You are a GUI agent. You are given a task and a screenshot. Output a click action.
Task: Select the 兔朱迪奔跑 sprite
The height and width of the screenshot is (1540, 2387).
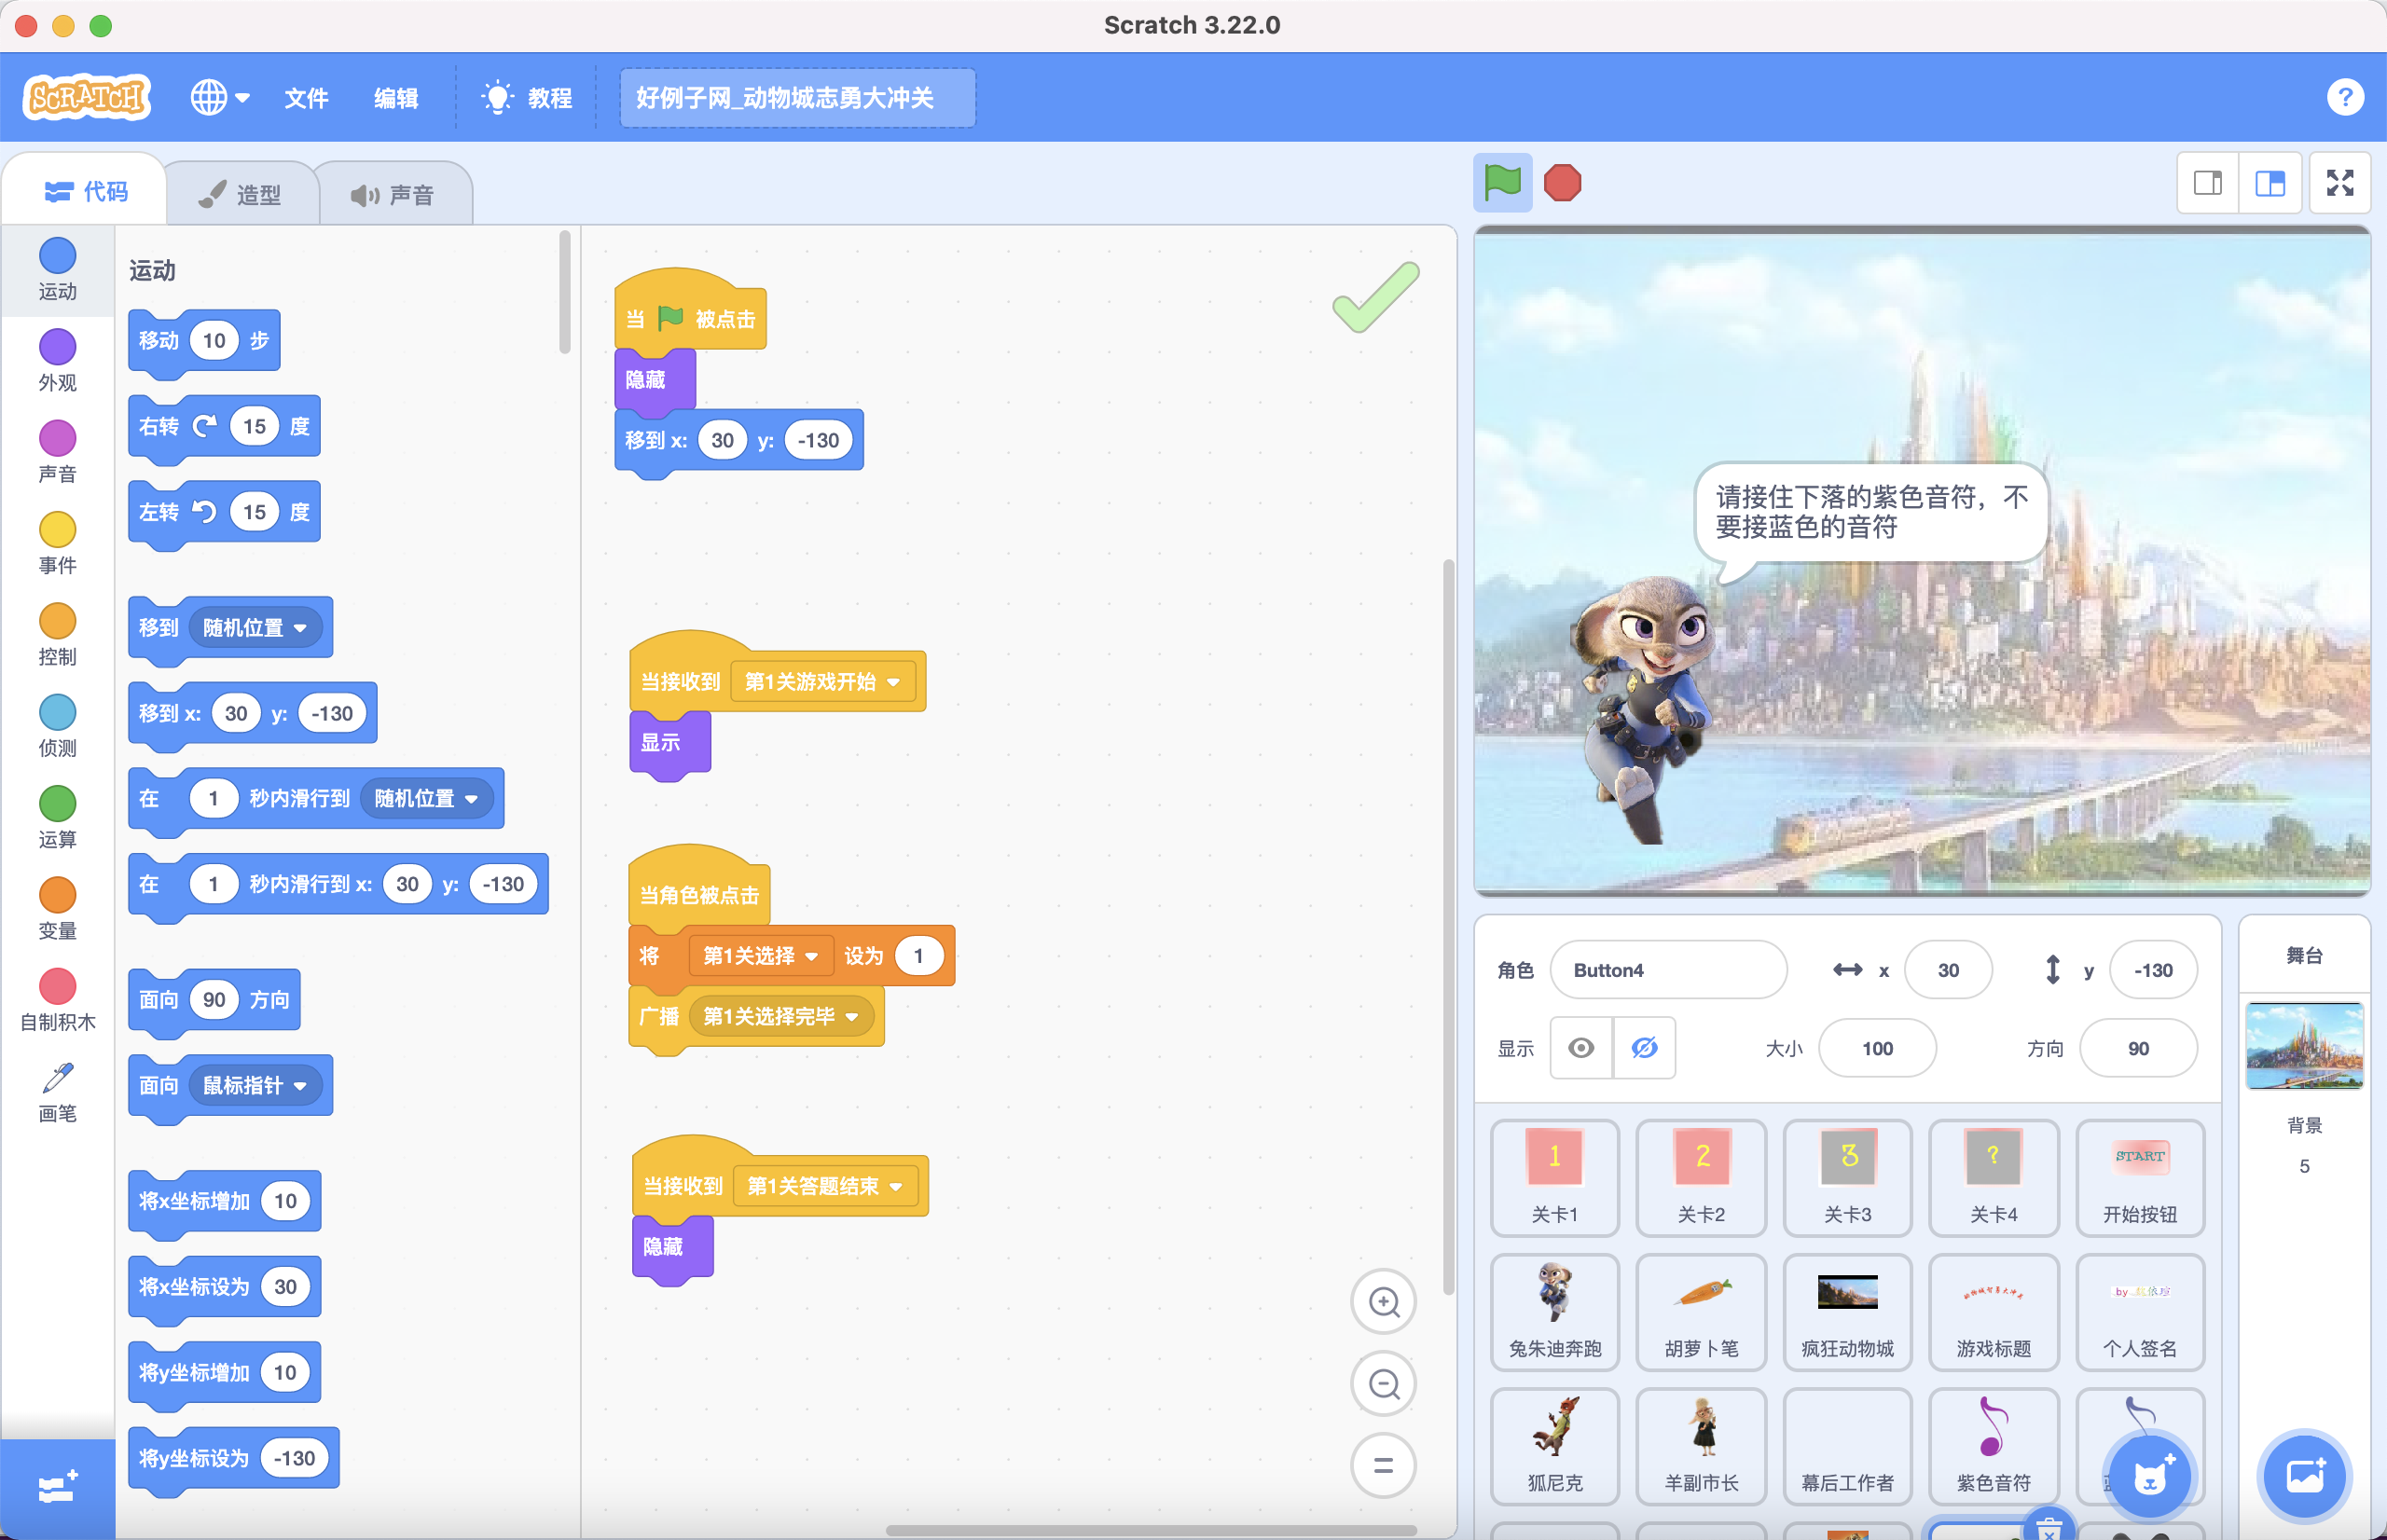pyautogui.click(x=1555, y=1311)
